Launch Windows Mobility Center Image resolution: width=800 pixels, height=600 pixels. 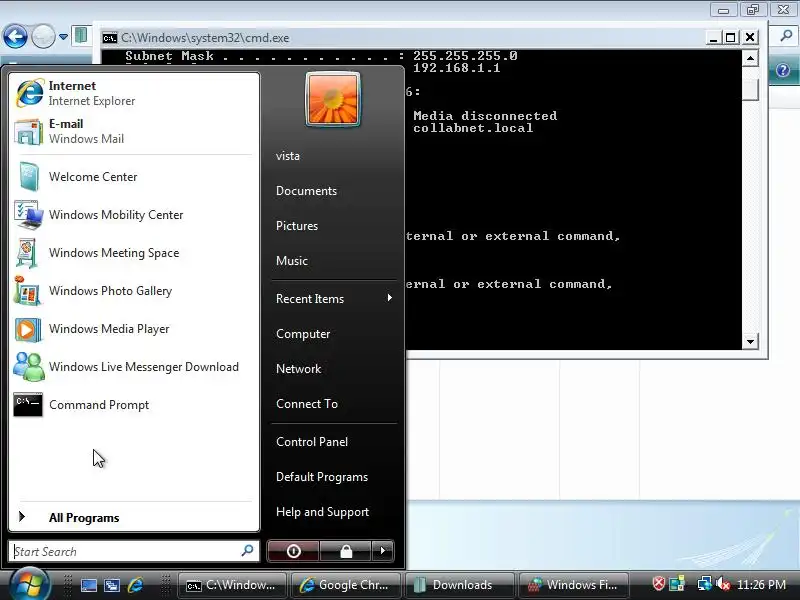(134, 215)
